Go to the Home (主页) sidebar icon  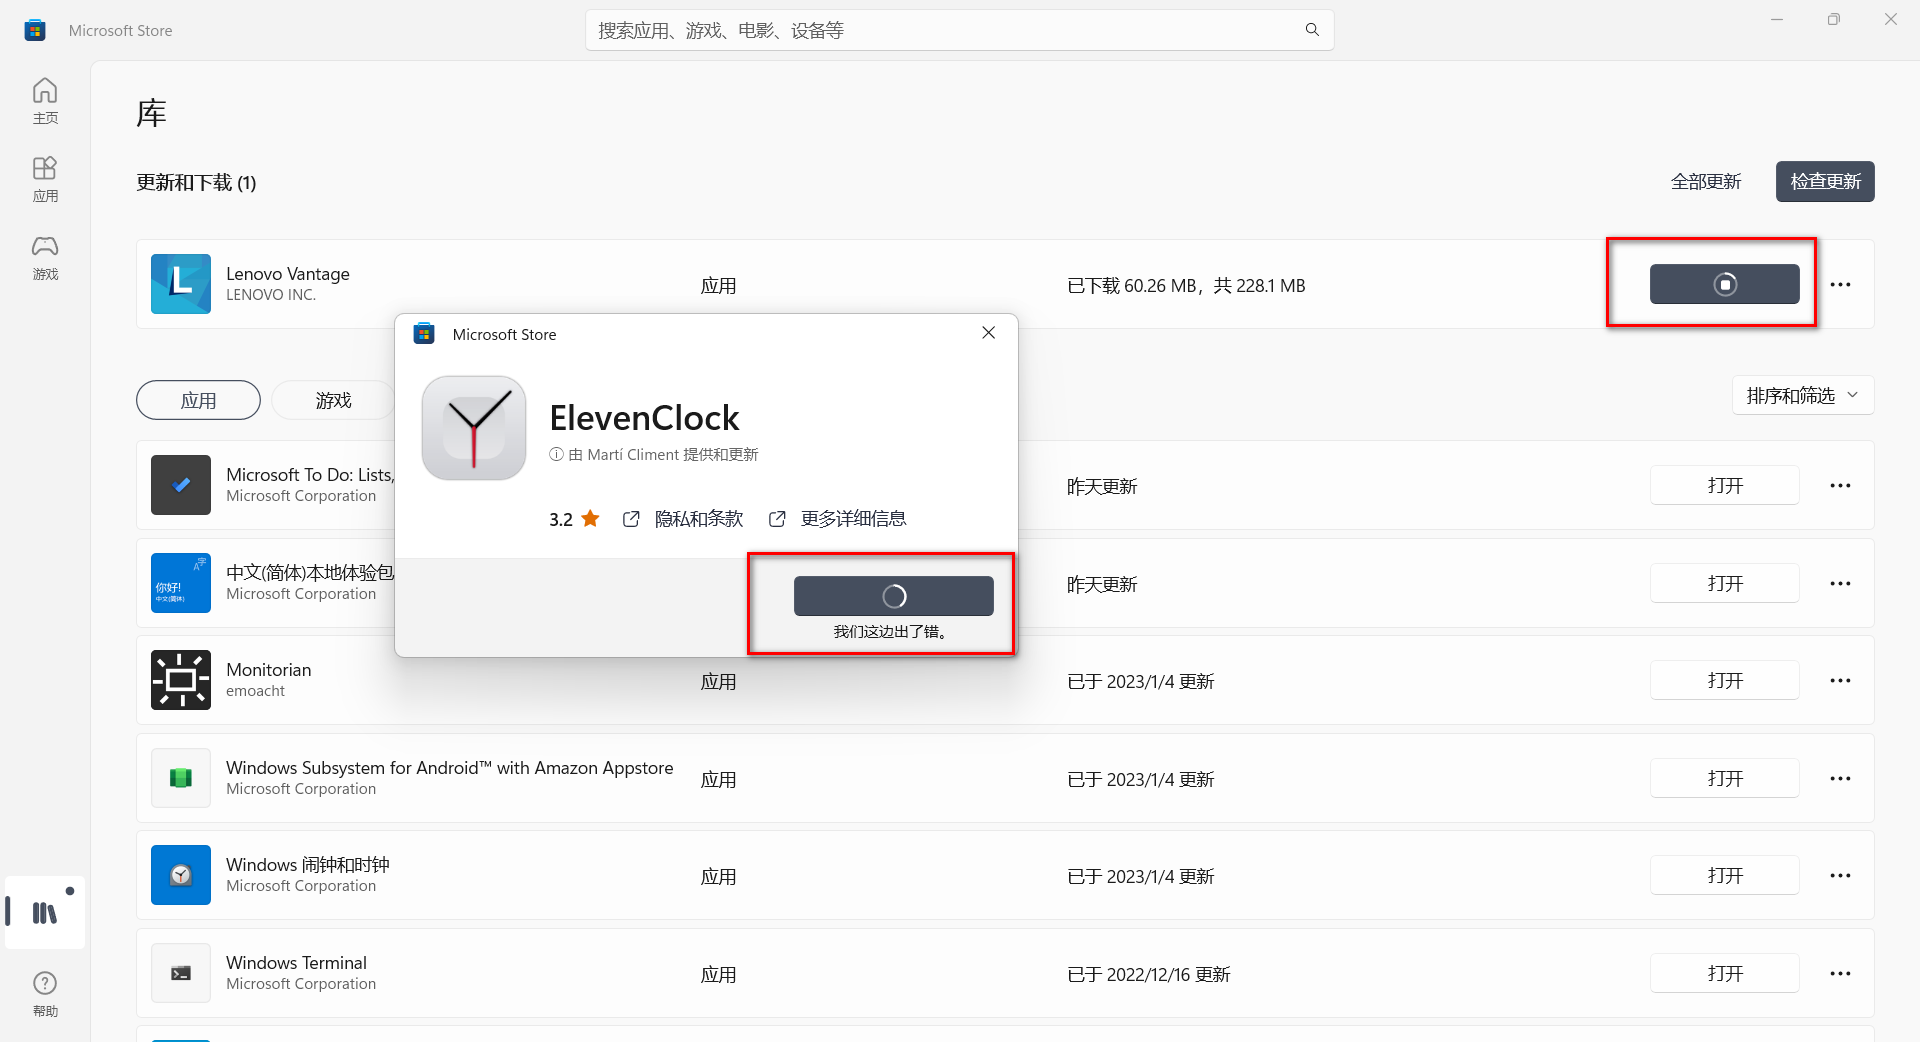tap(45, 101)
